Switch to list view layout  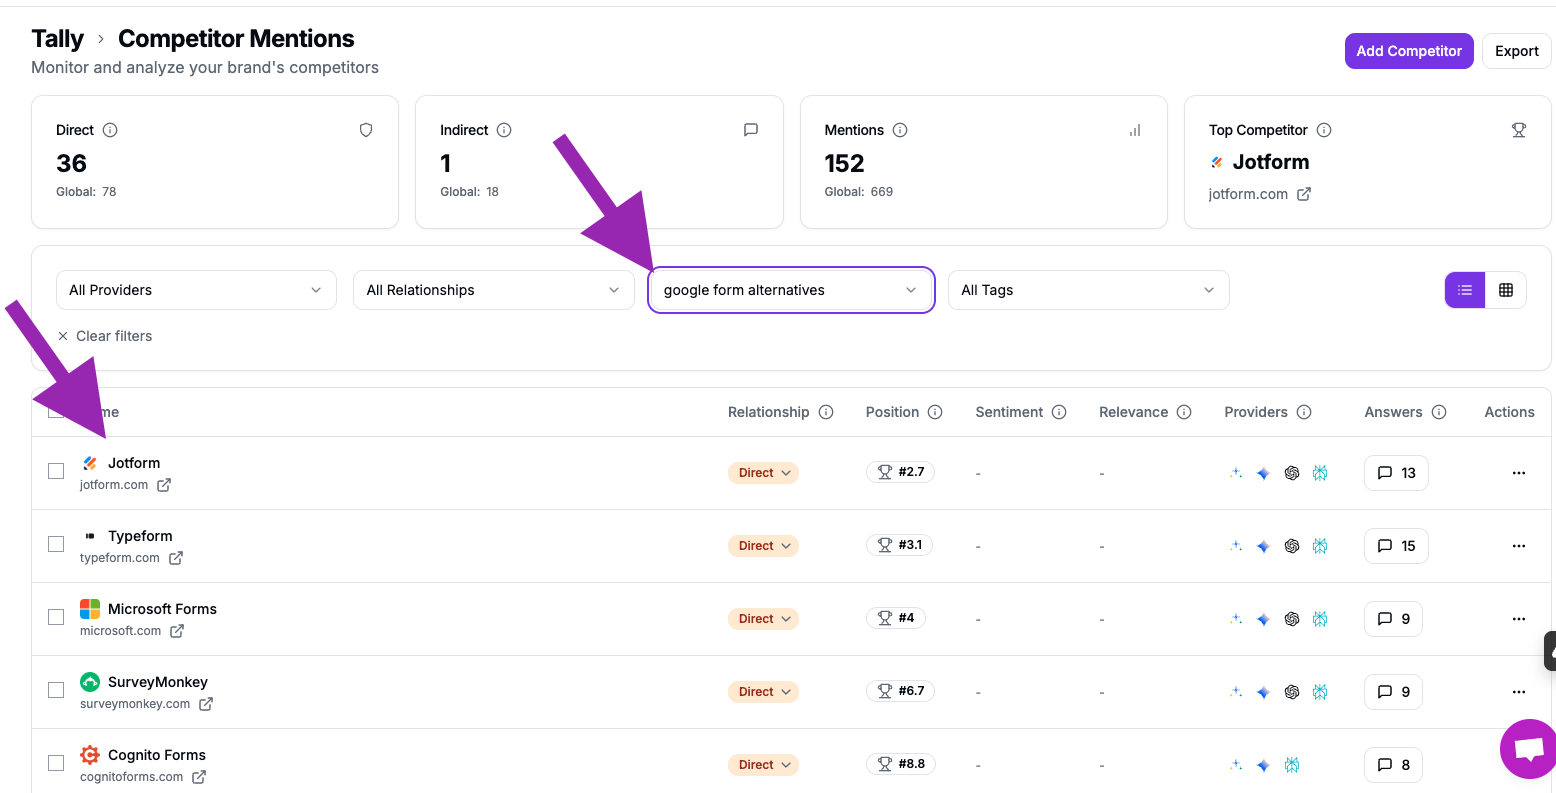pos(1465,290)
